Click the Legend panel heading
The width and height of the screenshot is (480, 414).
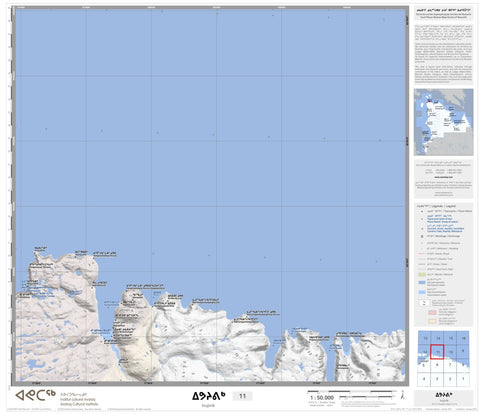pos(437,206)
